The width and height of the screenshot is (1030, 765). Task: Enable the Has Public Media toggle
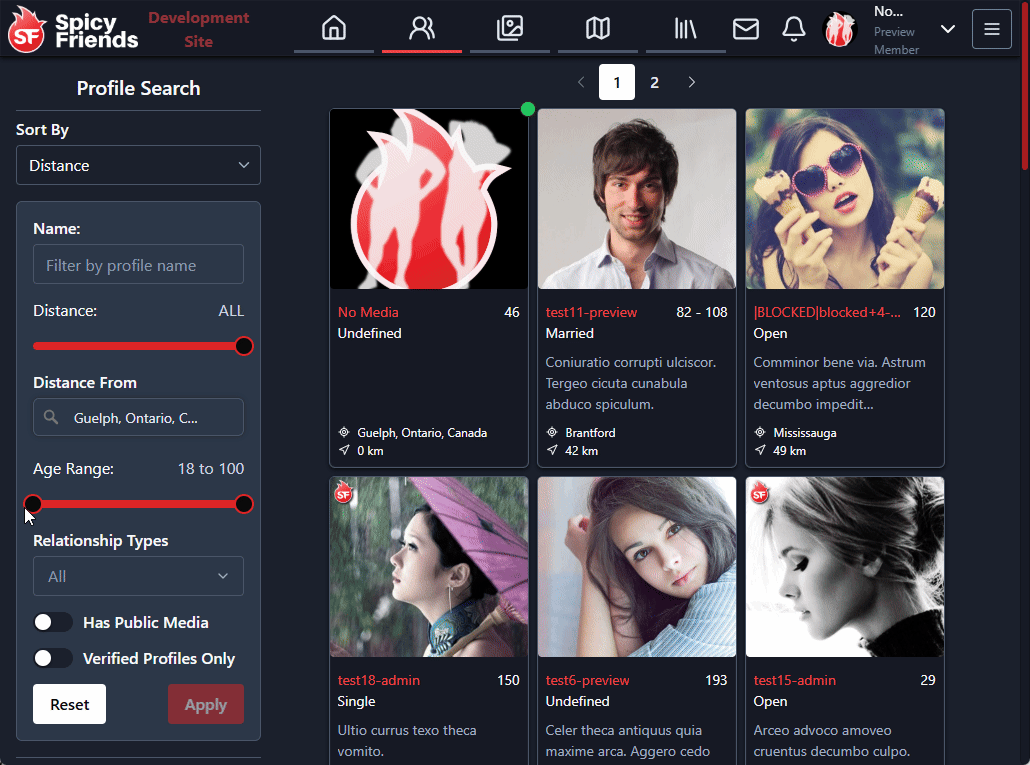(x=53, y=622)
